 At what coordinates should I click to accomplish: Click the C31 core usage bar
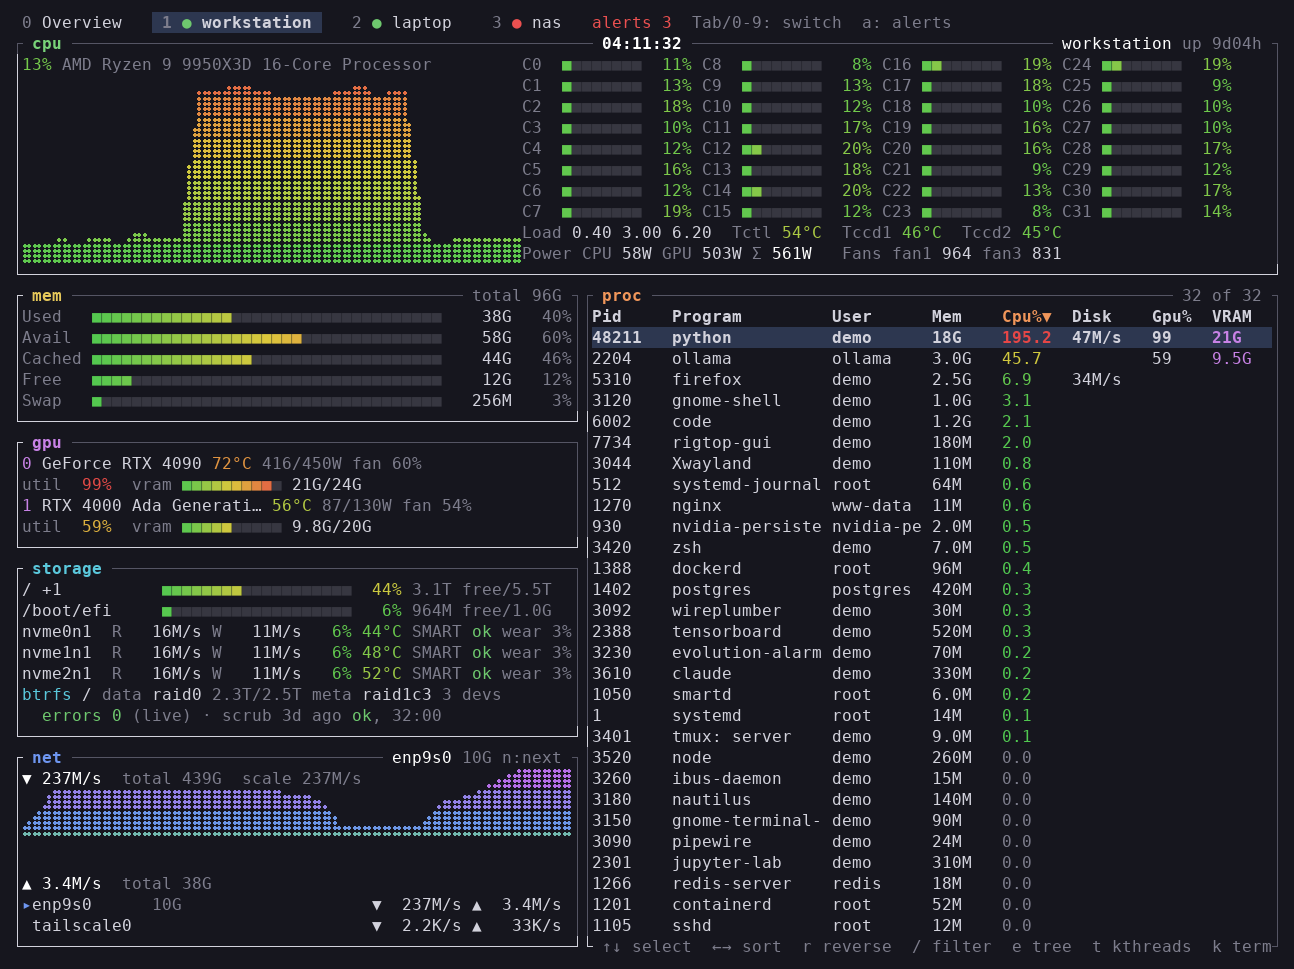1142,212
